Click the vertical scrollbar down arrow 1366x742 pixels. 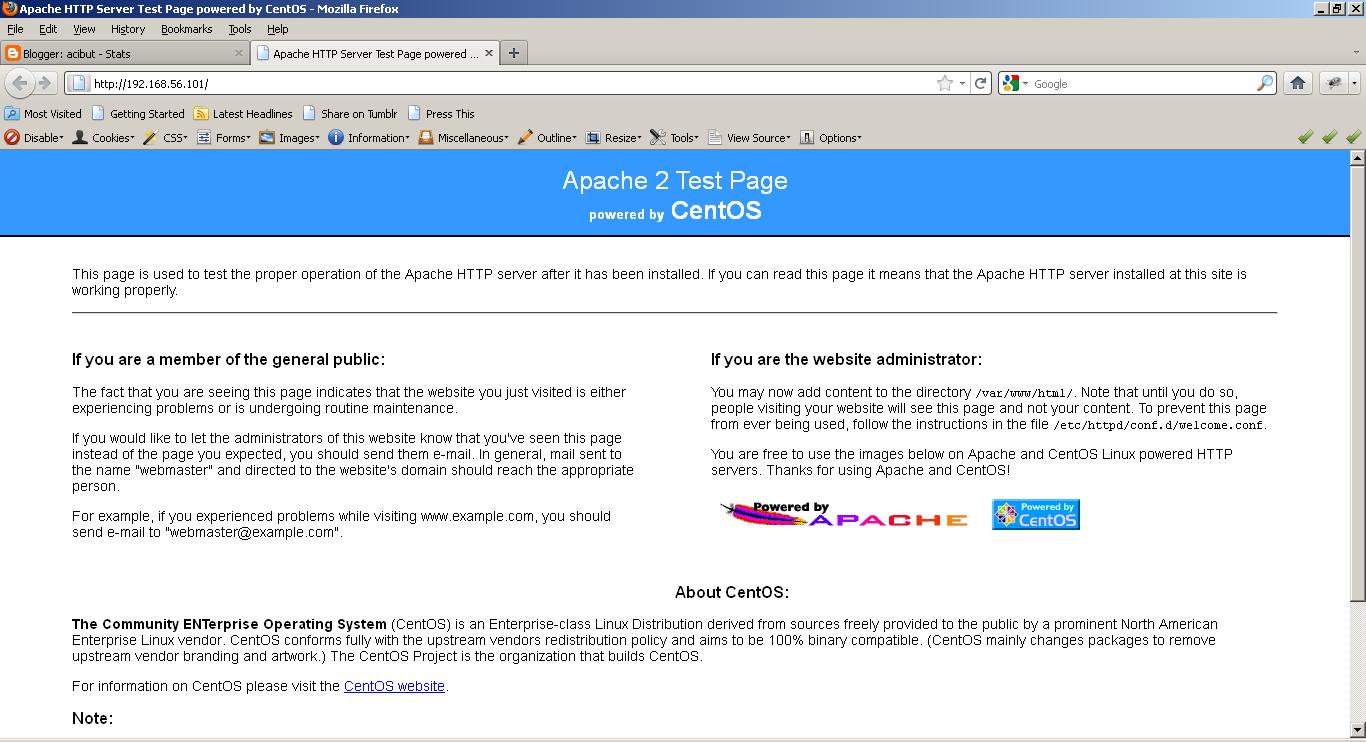pos(1357,730)
